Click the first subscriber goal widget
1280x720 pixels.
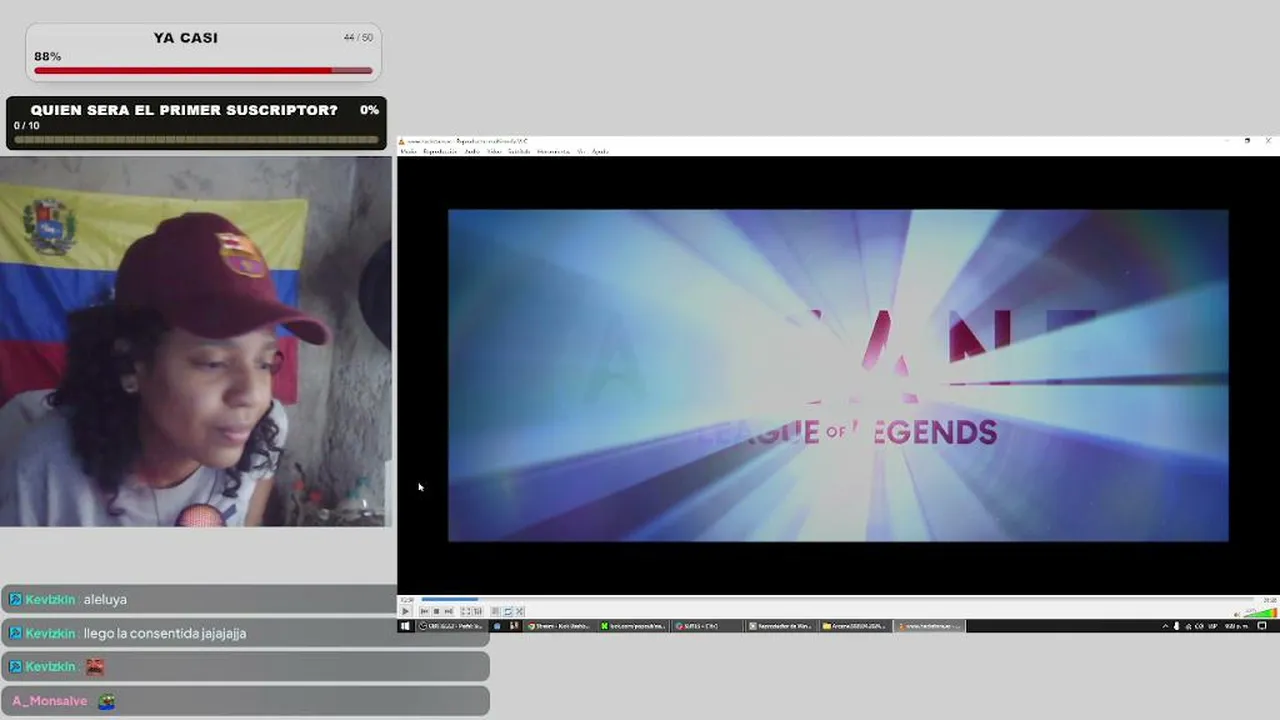coord(197,123)
